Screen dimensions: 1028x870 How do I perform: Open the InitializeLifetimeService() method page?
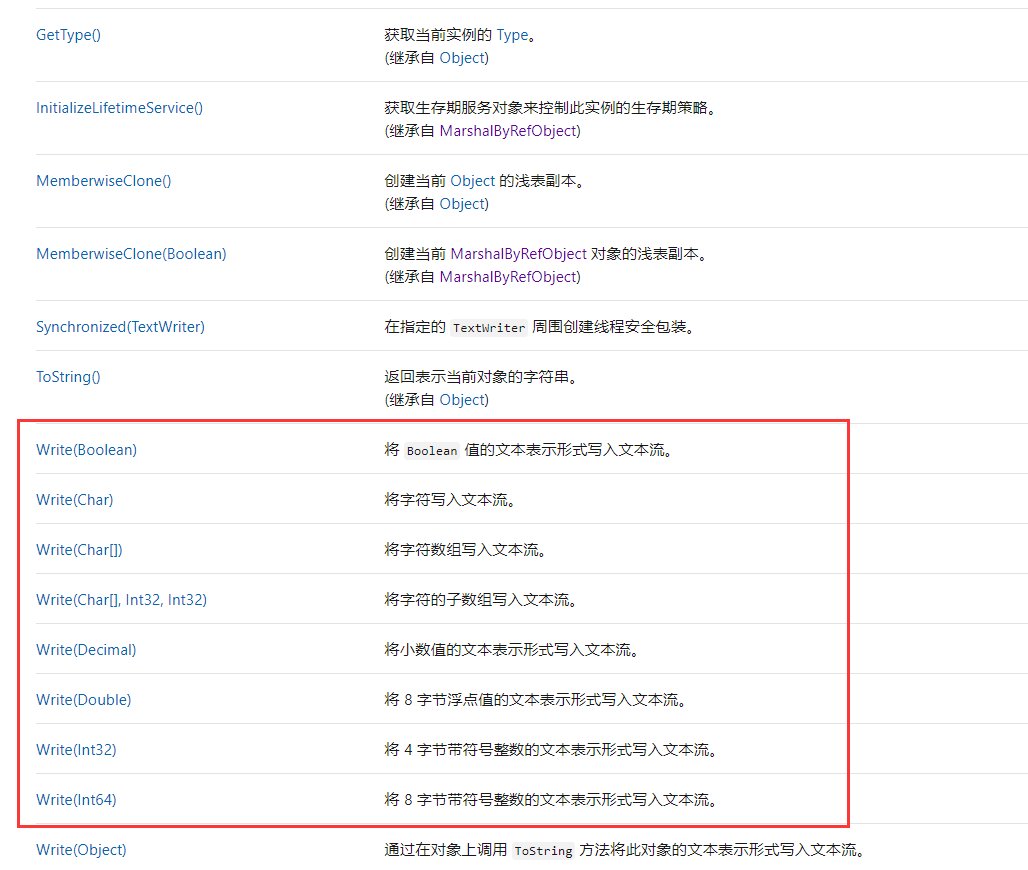(x=119, y=107)
